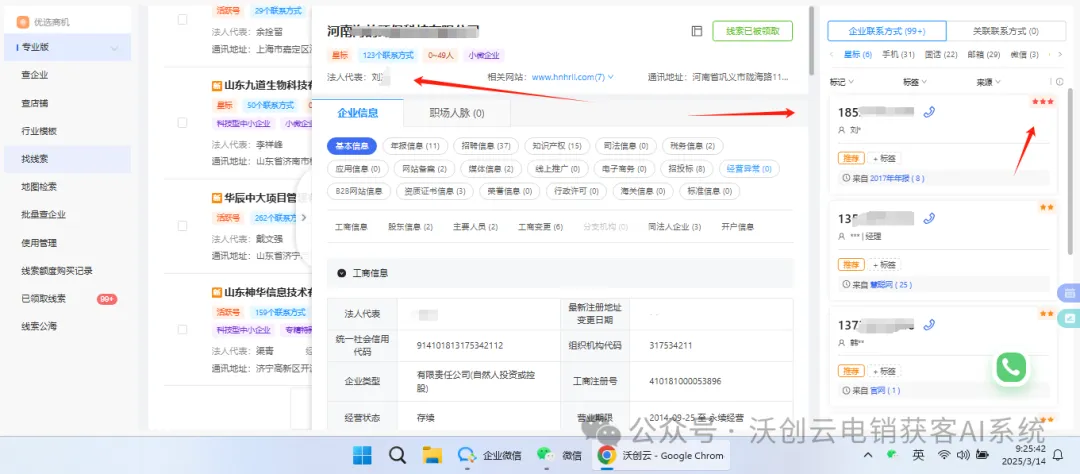The height and width of the screenshot is (474, 1080).
Task: Open the teal floating side widget
Action: click(x=1068, y=318)
